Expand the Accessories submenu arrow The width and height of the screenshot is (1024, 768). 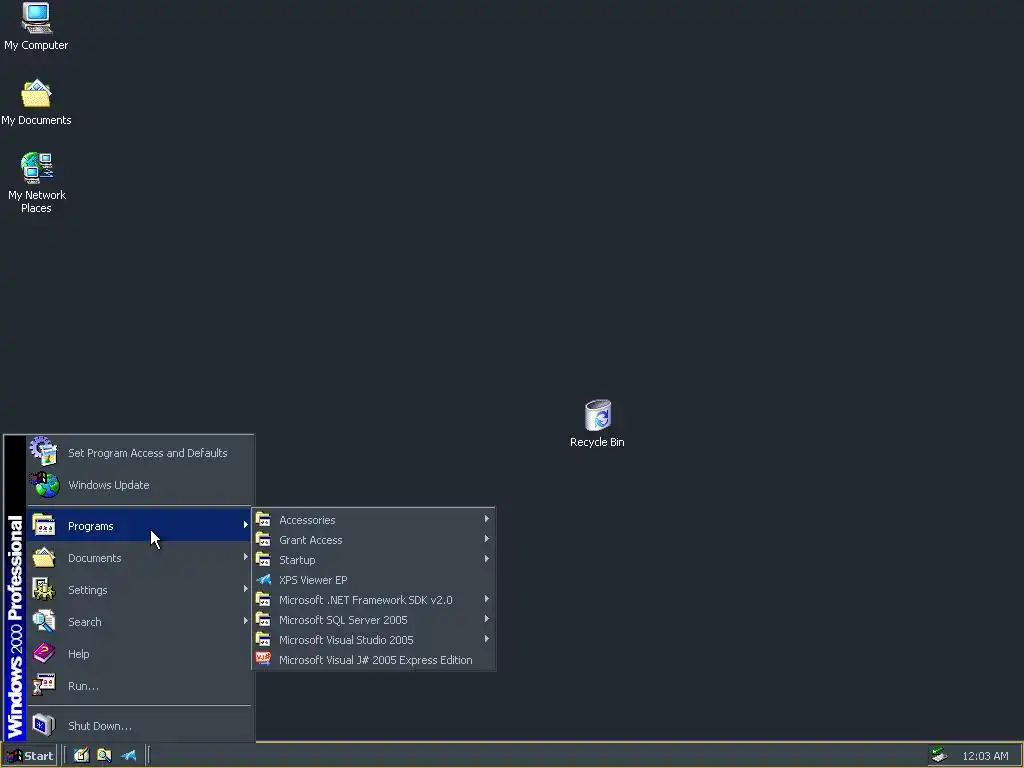pos(487,519)
